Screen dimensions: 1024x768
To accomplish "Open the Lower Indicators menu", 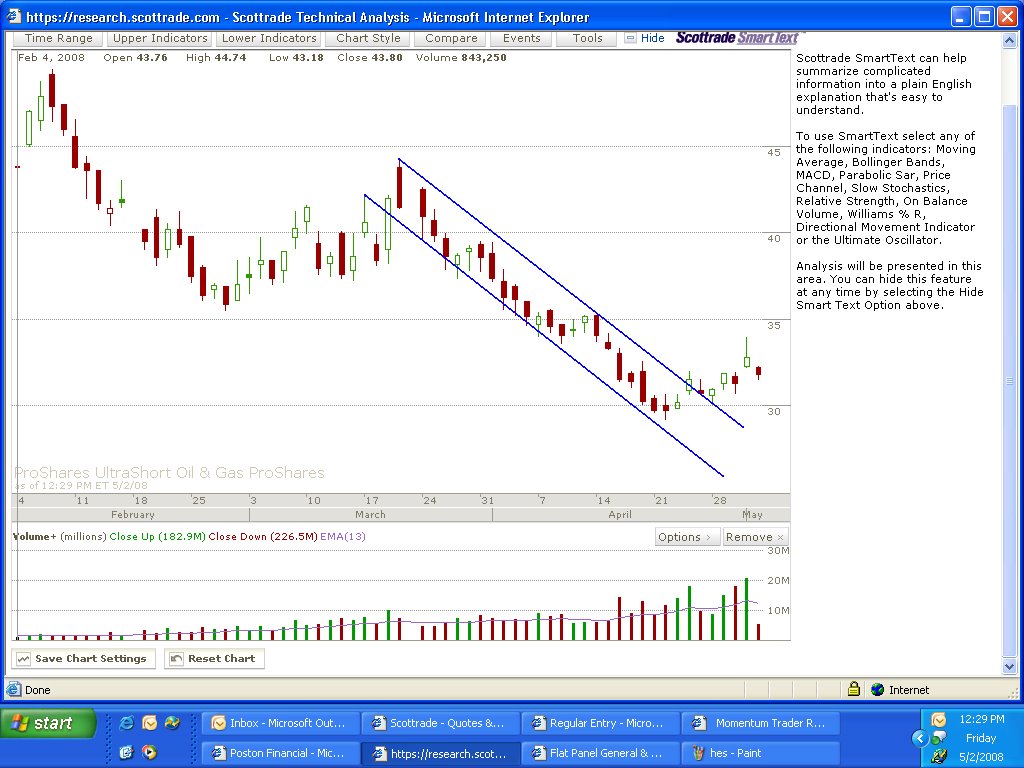I will tap(269, 38).
